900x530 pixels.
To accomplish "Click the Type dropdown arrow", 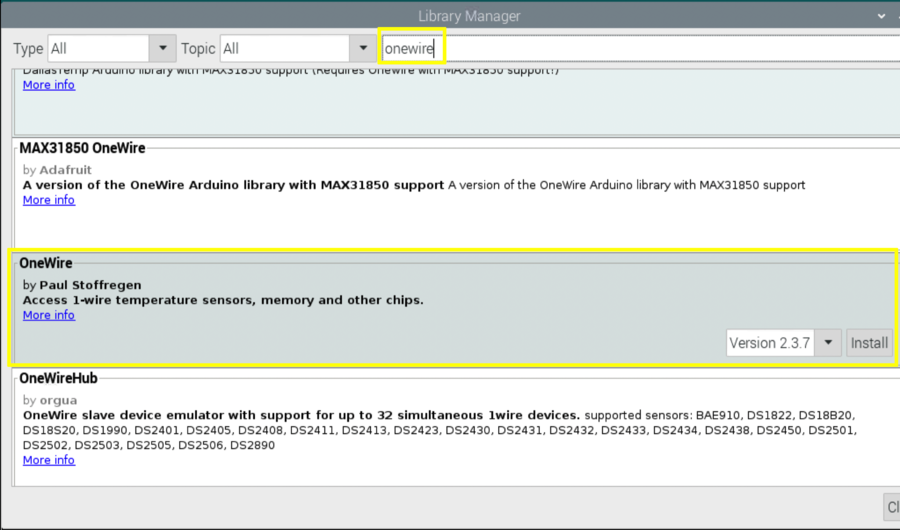I will pyautogui.click(x=162, y=48).
